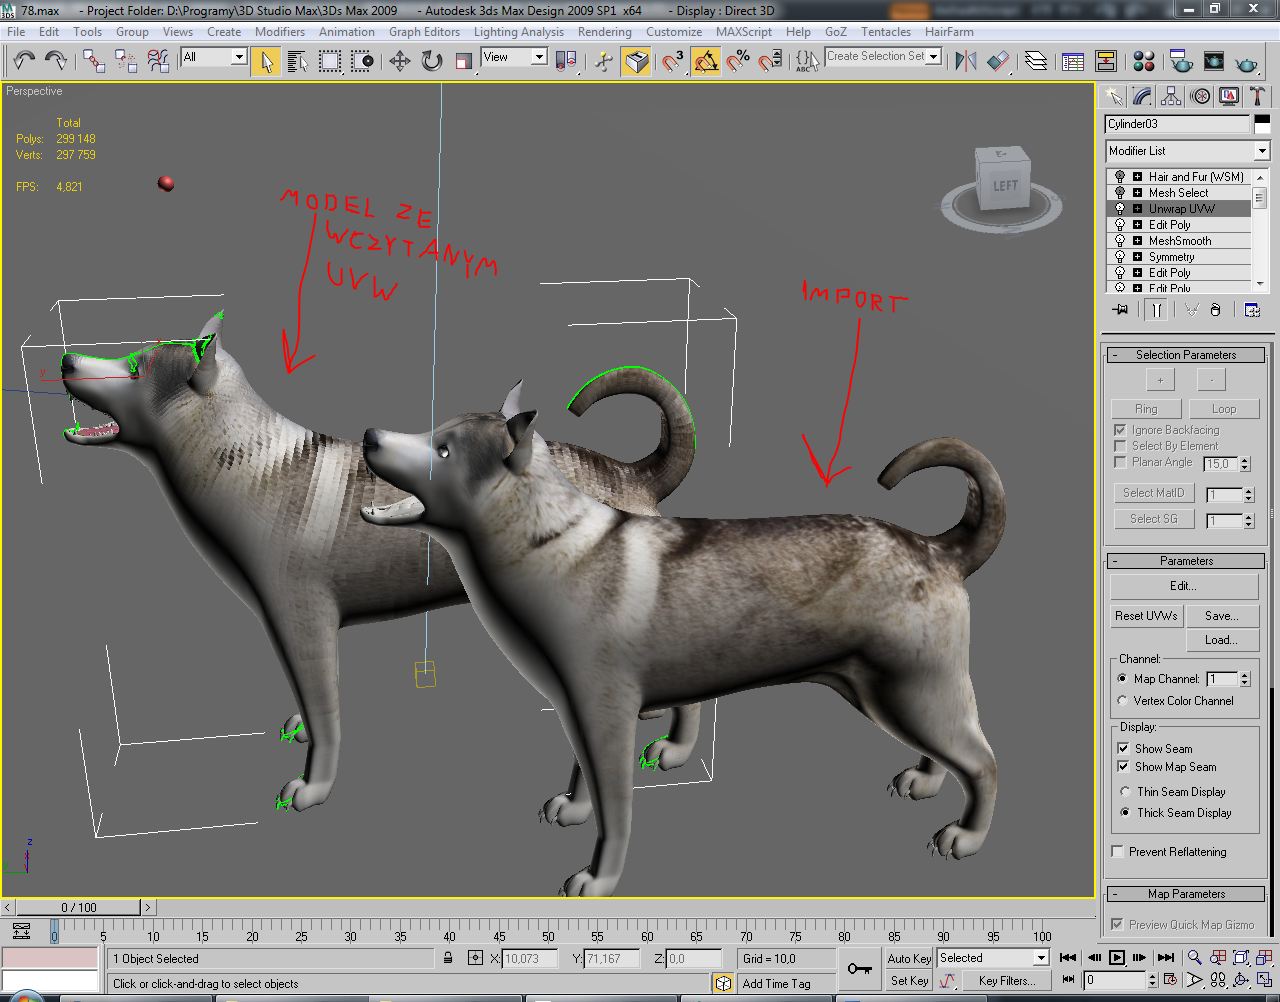Viewport: 1280px width, 1002px height.
Task: Toggle the Angle Snap magnet icon
Action: (x=705, y=61)
